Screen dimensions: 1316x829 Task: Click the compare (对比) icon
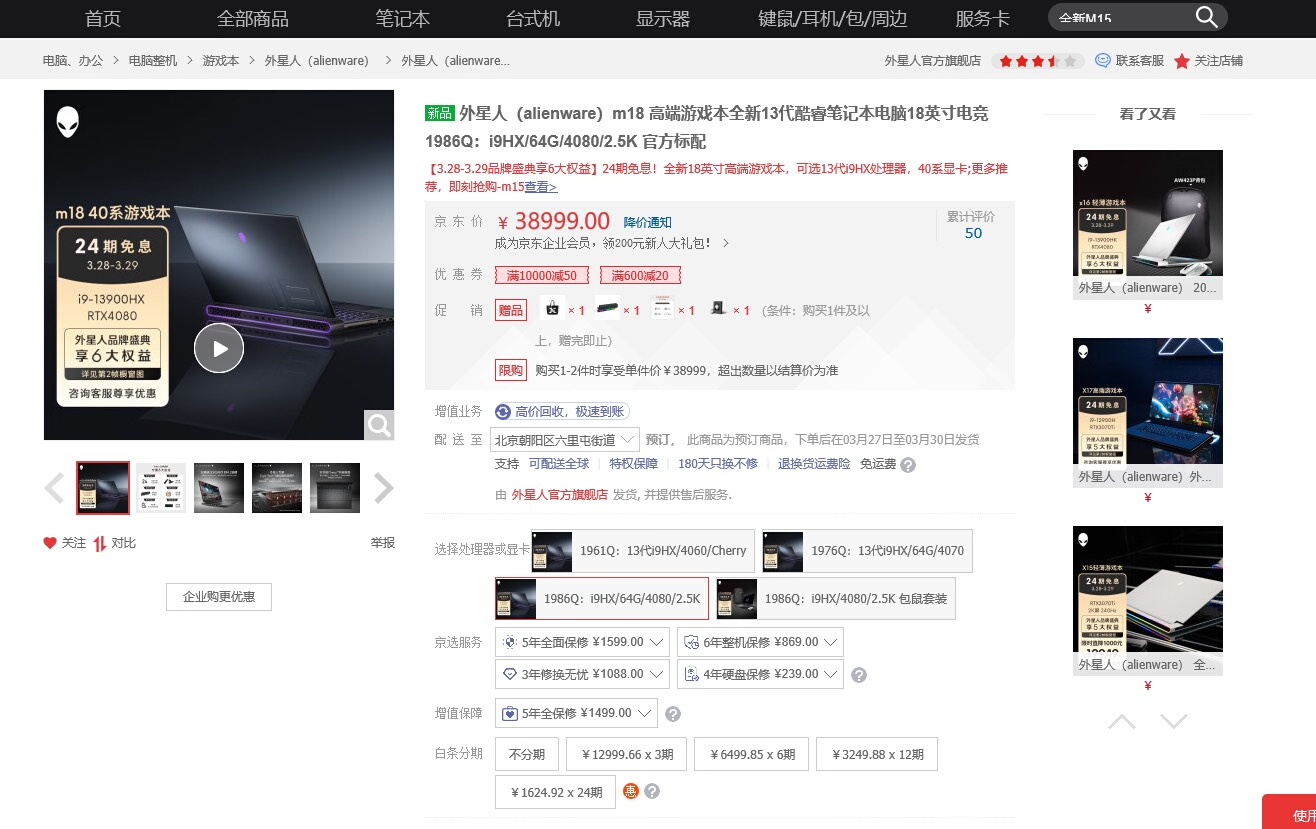[x=100, y=543]
